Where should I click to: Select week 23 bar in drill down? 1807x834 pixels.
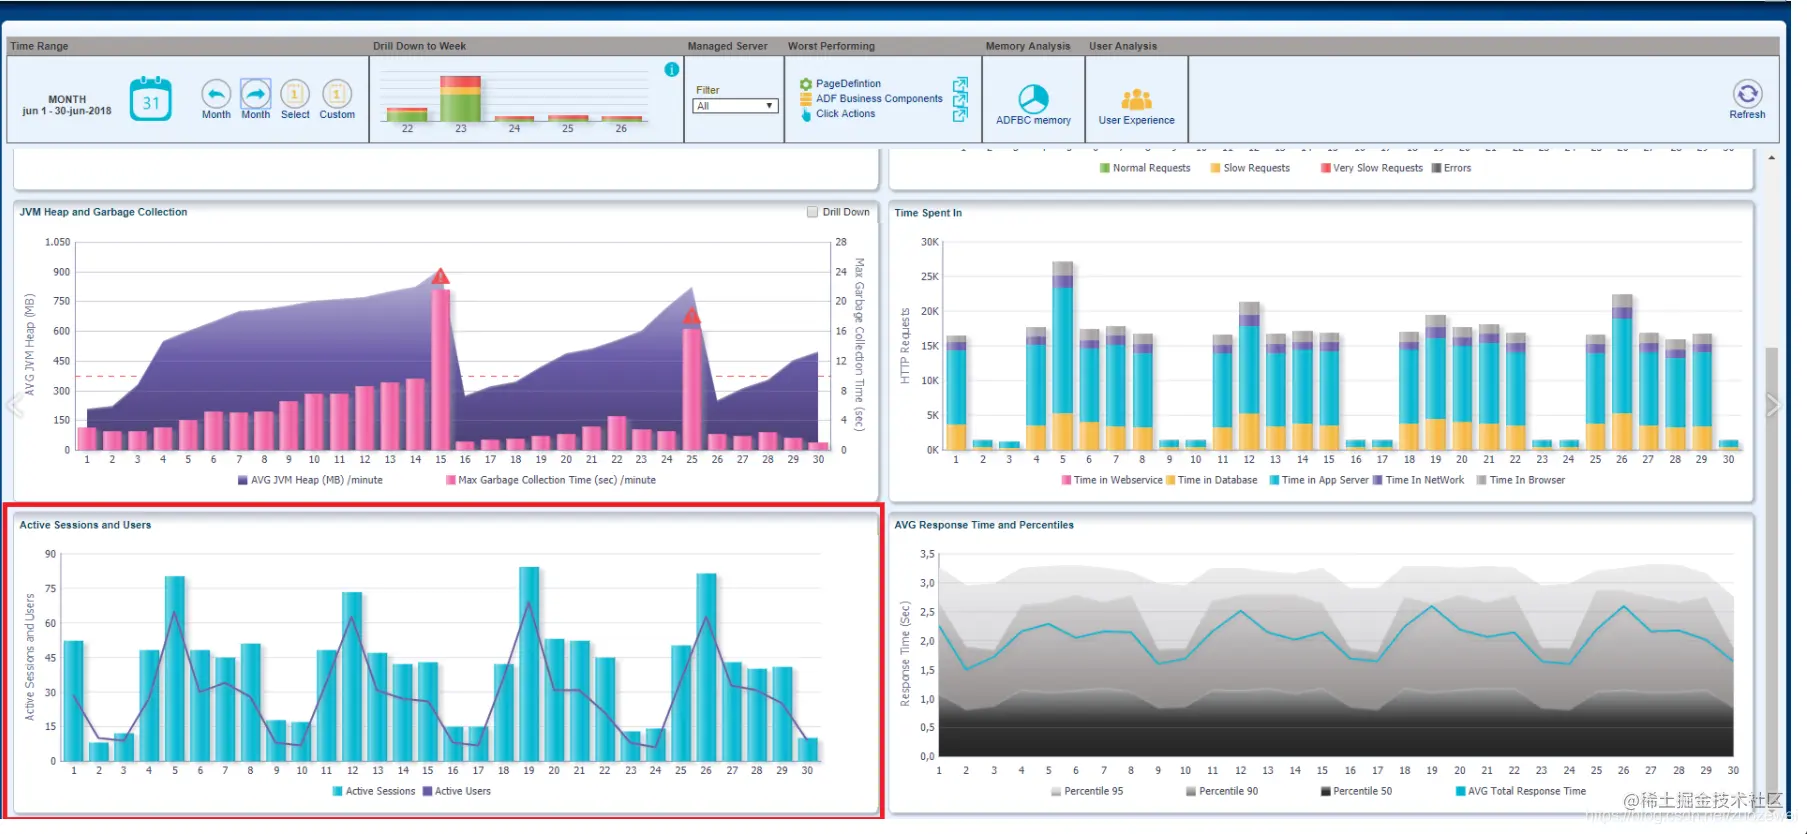coord(461,99)
